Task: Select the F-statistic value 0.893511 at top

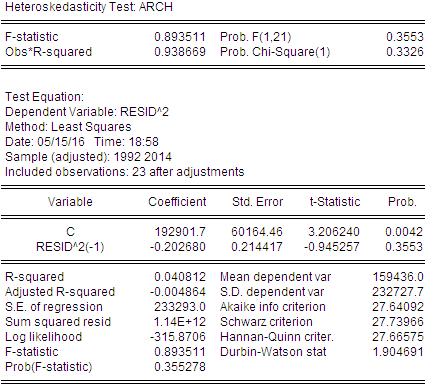Action: point(180,37)
